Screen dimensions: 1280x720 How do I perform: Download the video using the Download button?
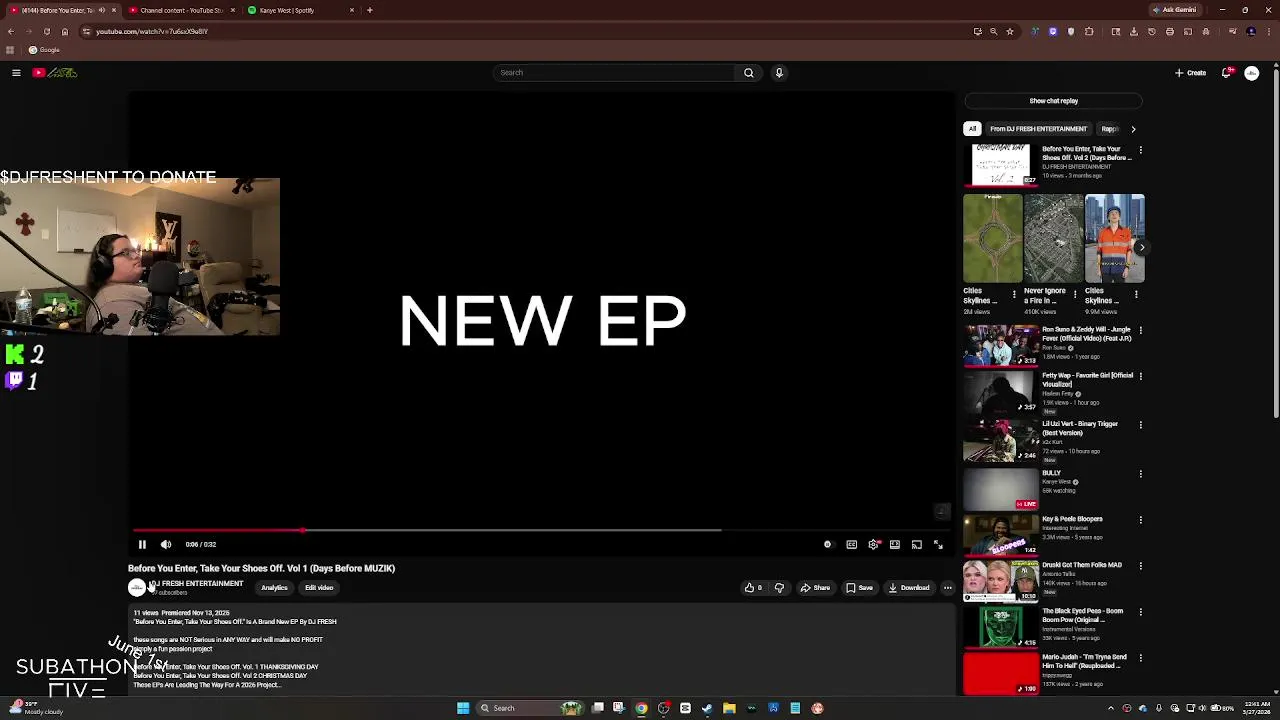coord(909,588)
